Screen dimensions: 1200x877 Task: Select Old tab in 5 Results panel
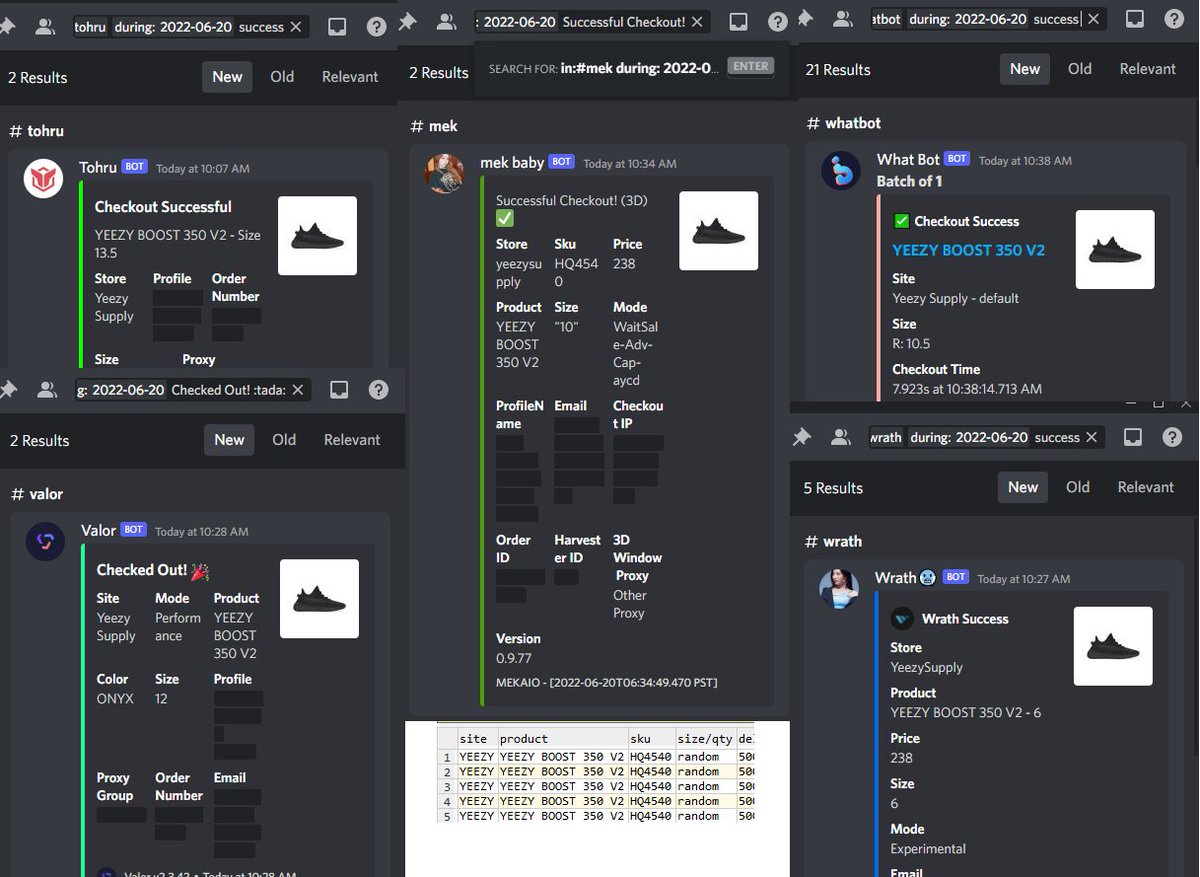1078,487
